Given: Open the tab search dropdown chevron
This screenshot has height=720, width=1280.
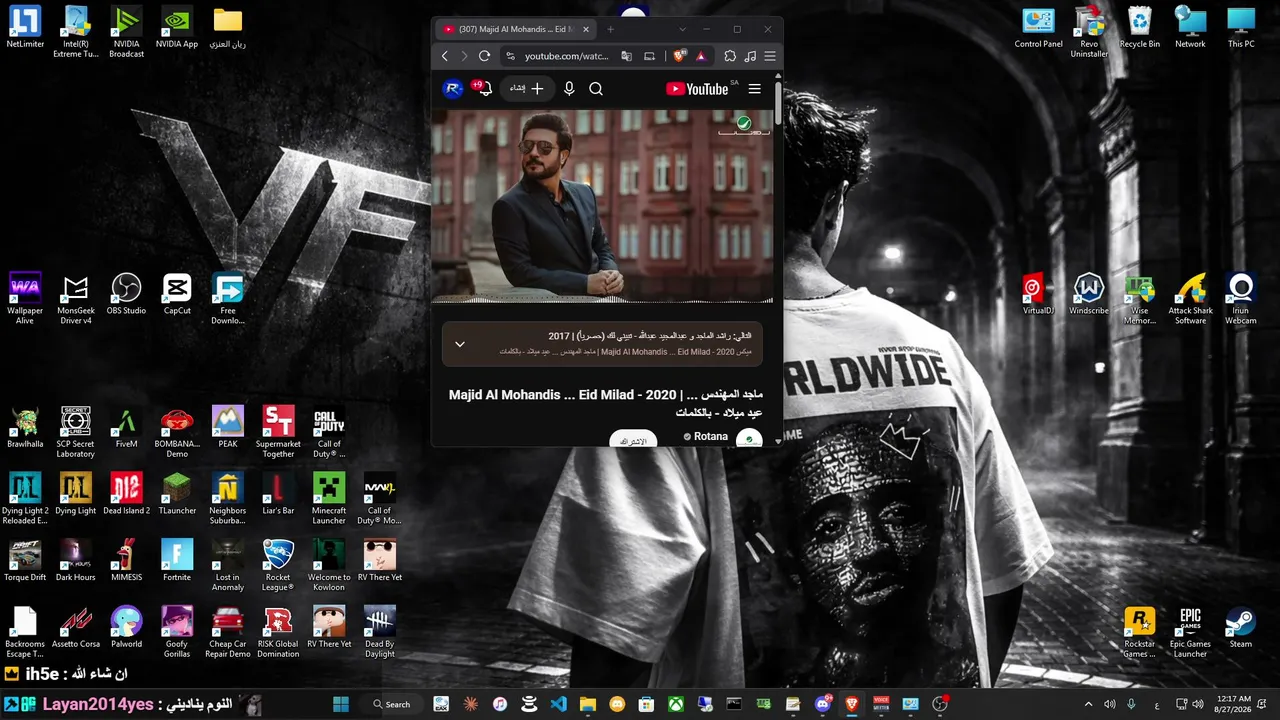Looking at the screenshot, I should 682,29.
